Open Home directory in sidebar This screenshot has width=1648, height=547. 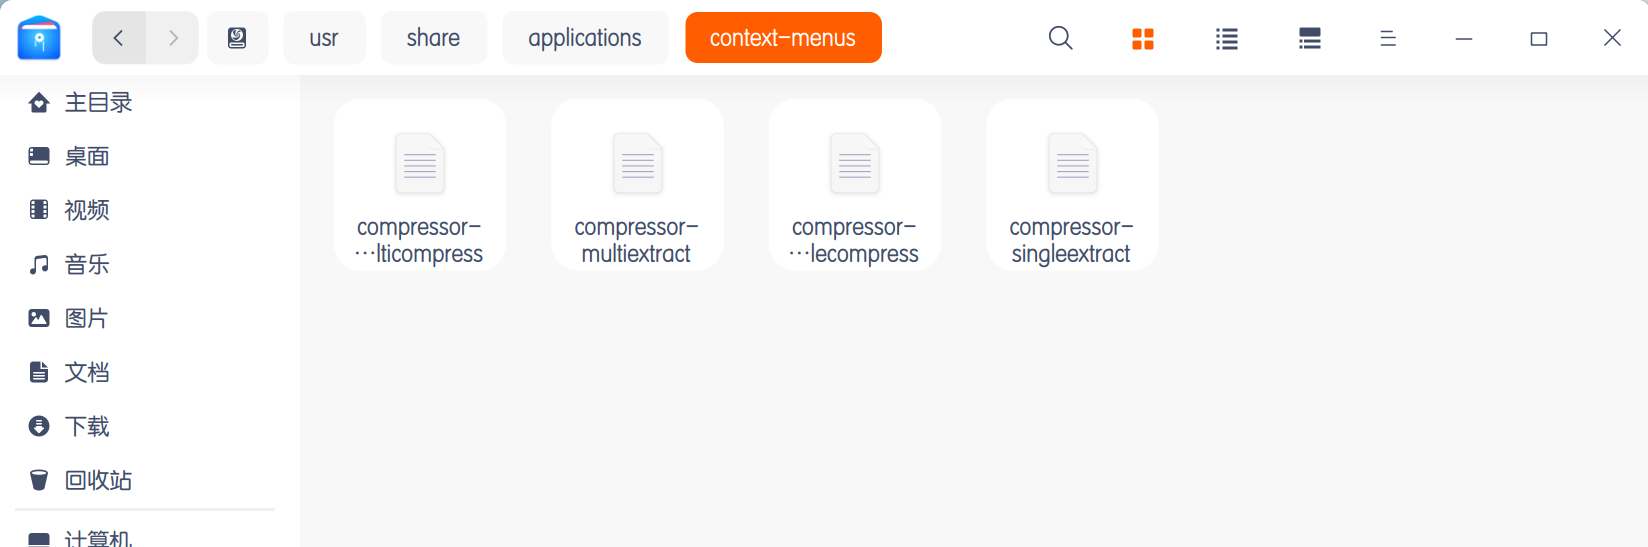[97, 102]
